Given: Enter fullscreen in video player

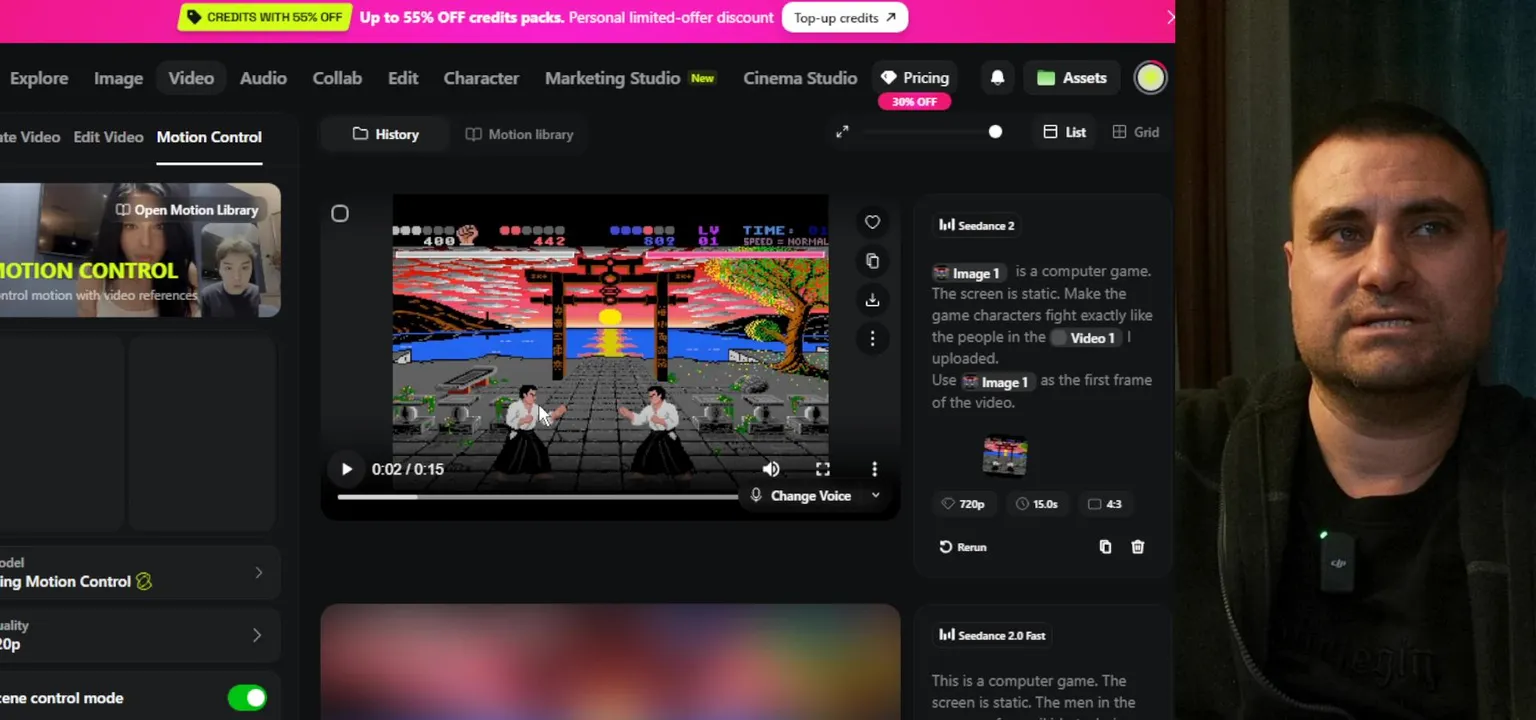Looking at the screenshot, I should tap(822, 469).
